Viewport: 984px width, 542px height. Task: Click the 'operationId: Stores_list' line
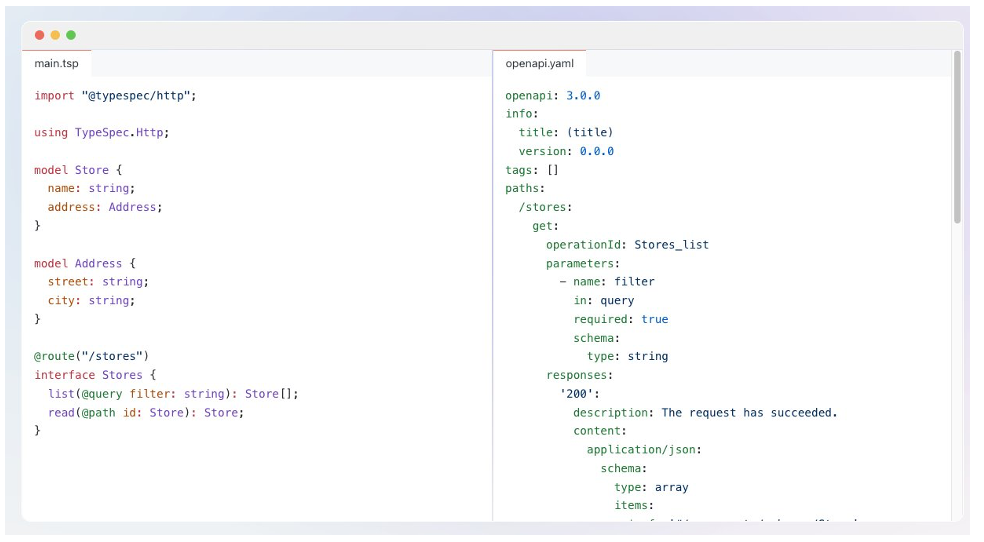pyautogui.click(x=627, y=245)
